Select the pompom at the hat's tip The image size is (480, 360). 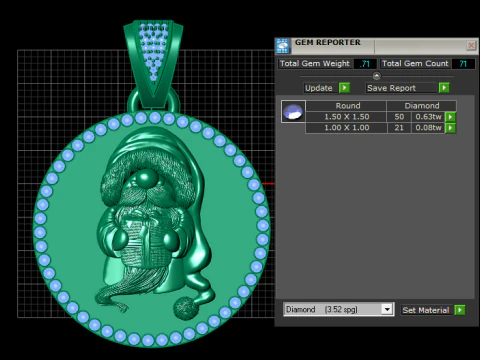pyautogui.click(x=185, y=308)
